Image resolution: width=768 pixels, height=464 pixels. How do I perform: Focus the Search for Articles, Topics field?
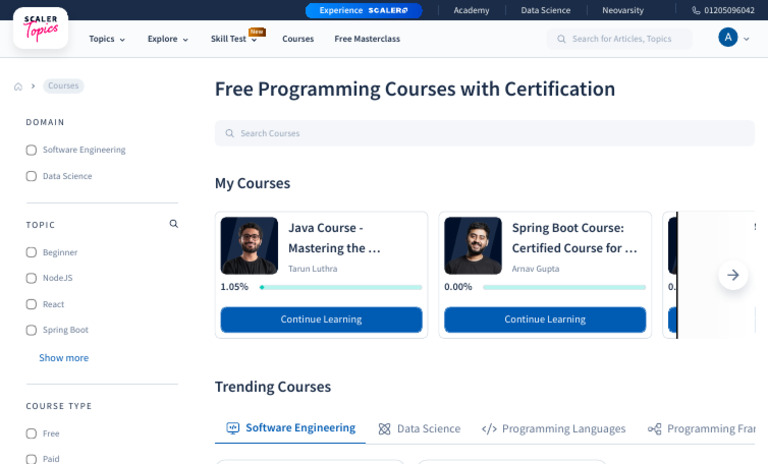619,39
